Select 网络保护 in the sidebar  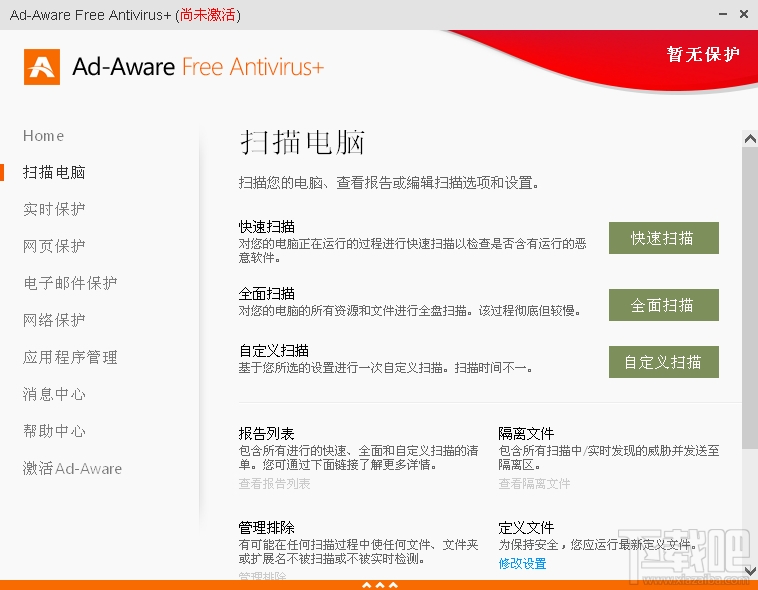pos(54,320)
